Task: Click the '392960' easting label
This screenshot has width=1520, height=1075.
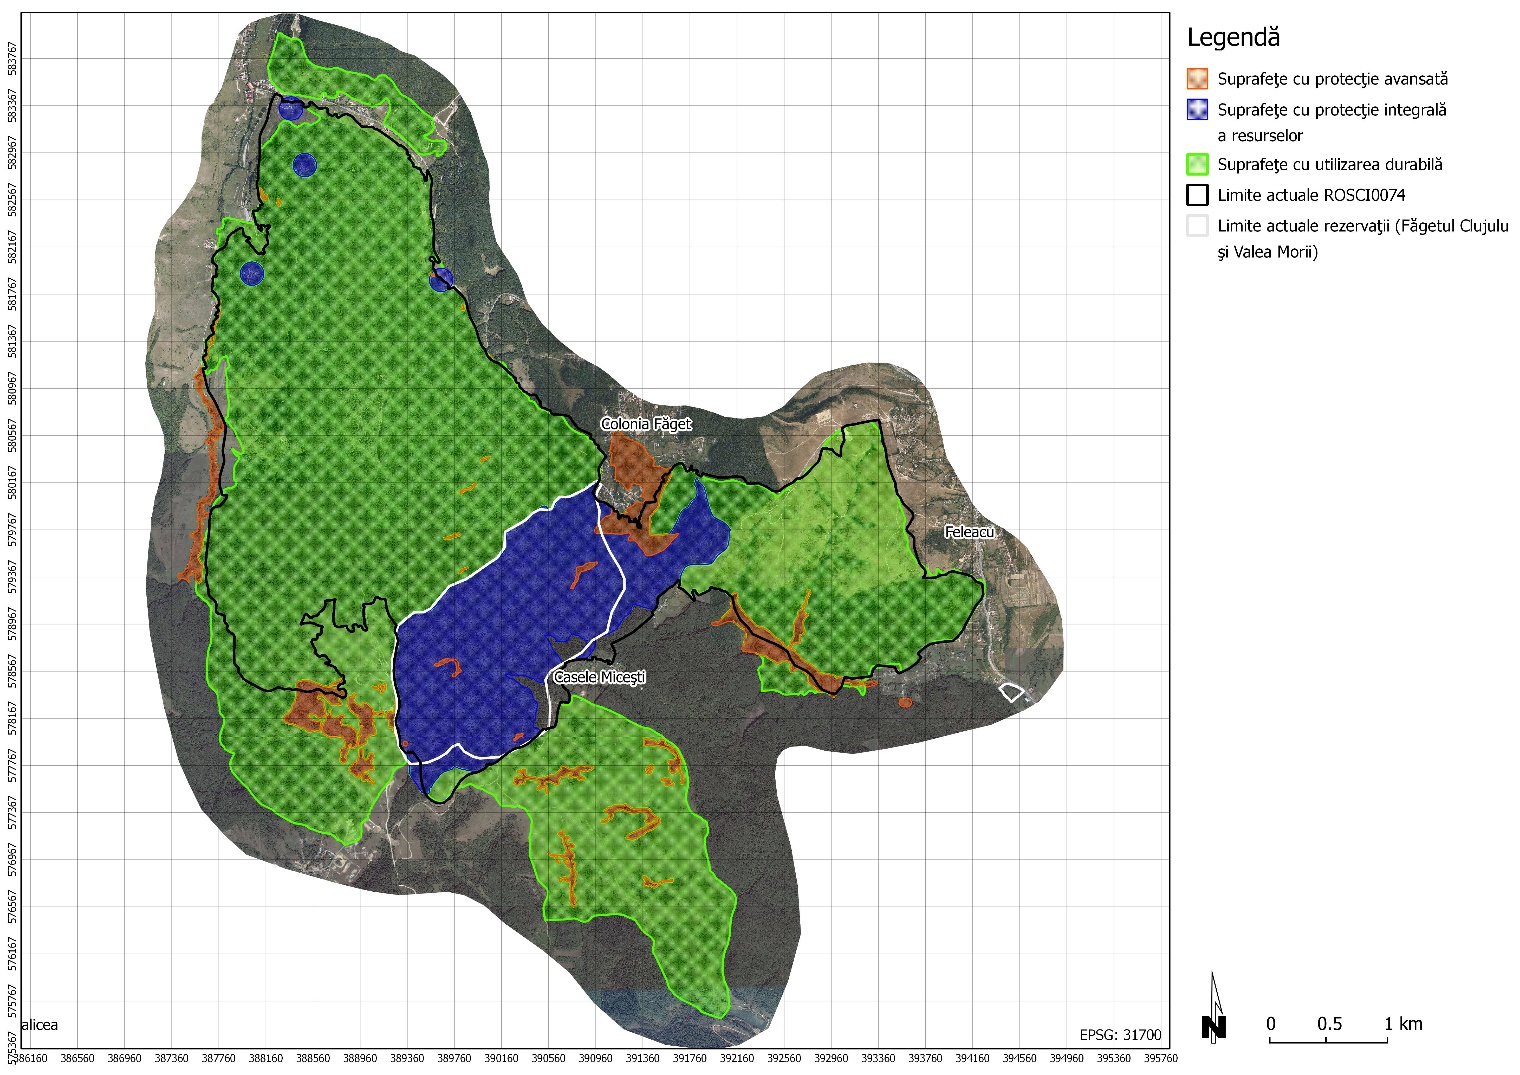Action: 831,1057
